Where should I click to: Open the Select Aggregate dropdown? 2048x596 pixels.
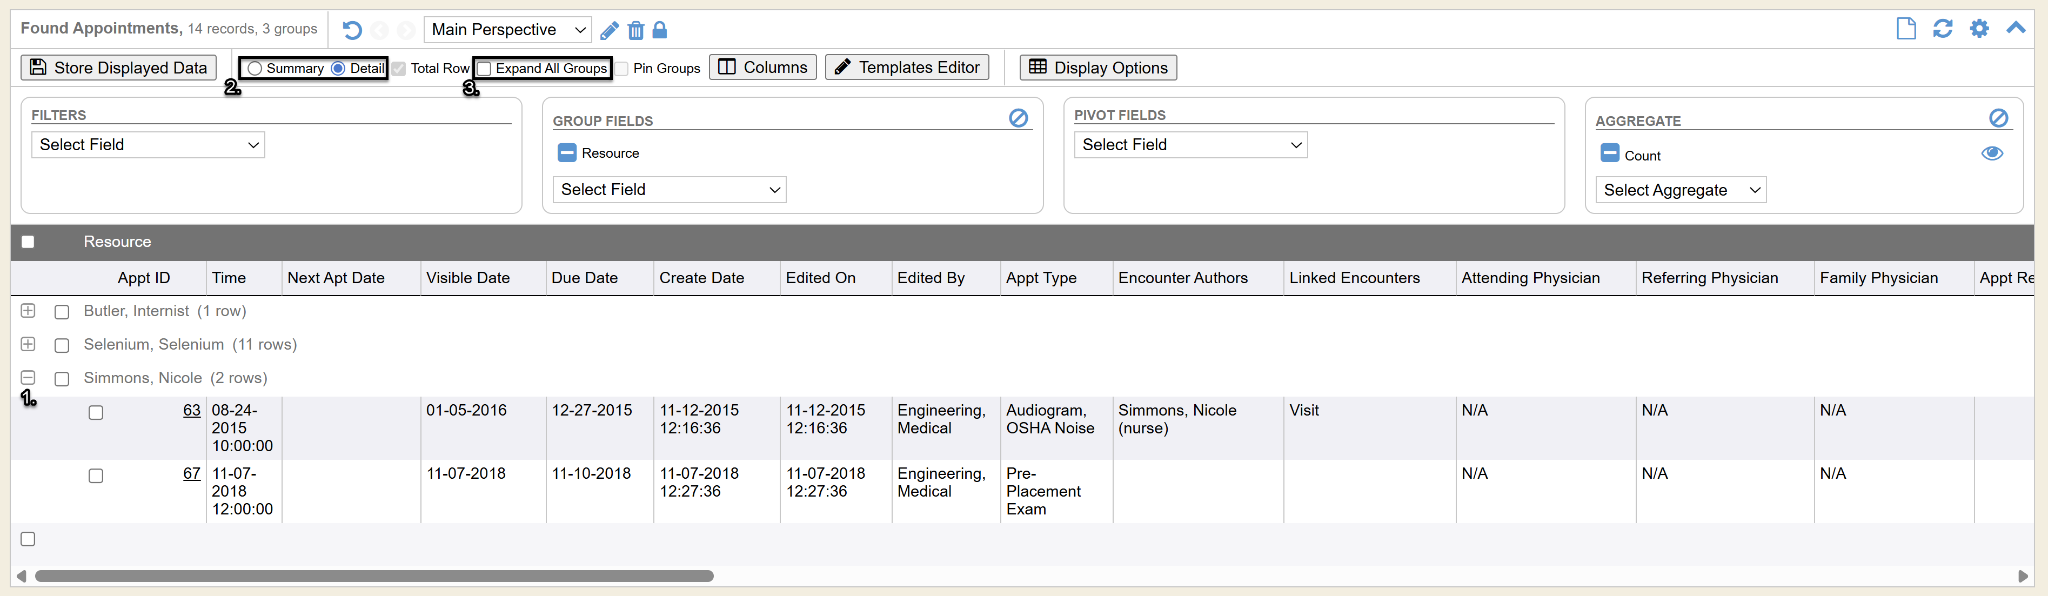click(x=1680, y=190)
